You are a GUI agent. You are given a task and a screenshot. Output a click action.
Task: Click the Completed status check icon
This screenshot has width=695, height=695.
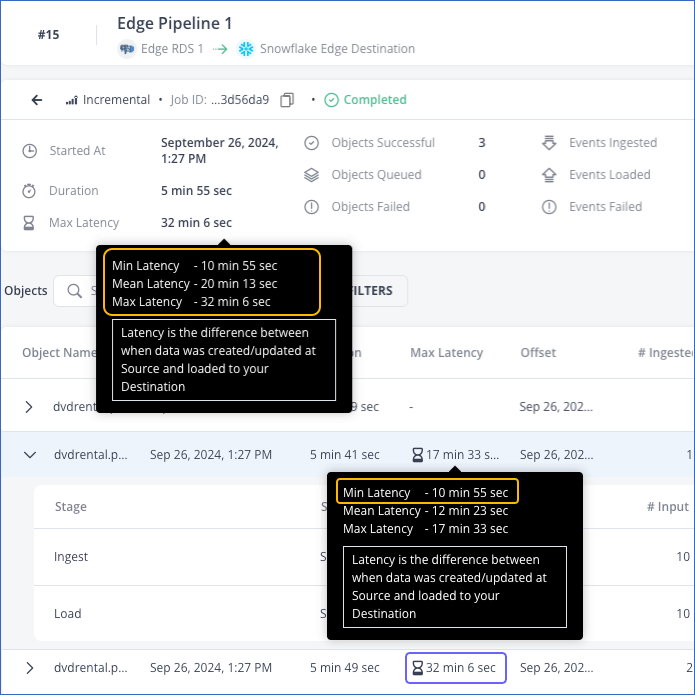(x=331, y=100)
